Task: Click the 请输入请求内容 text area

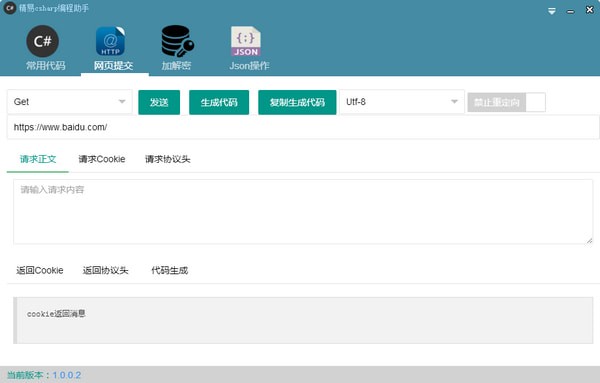Action: (x=303, y=212)
